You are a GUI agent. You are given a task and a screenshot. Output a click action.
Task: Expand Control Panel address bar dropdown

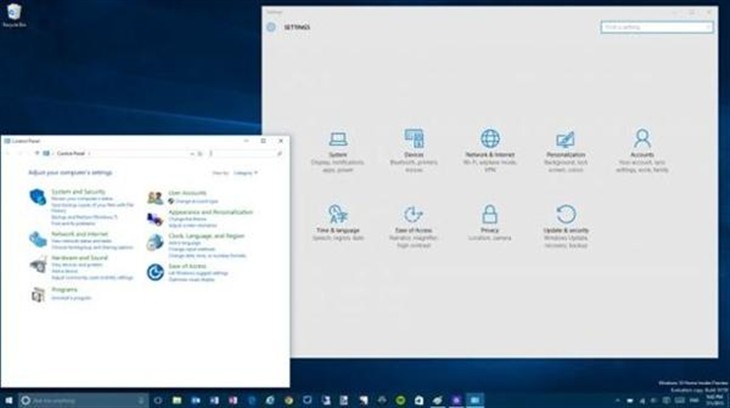click(193, 154)
